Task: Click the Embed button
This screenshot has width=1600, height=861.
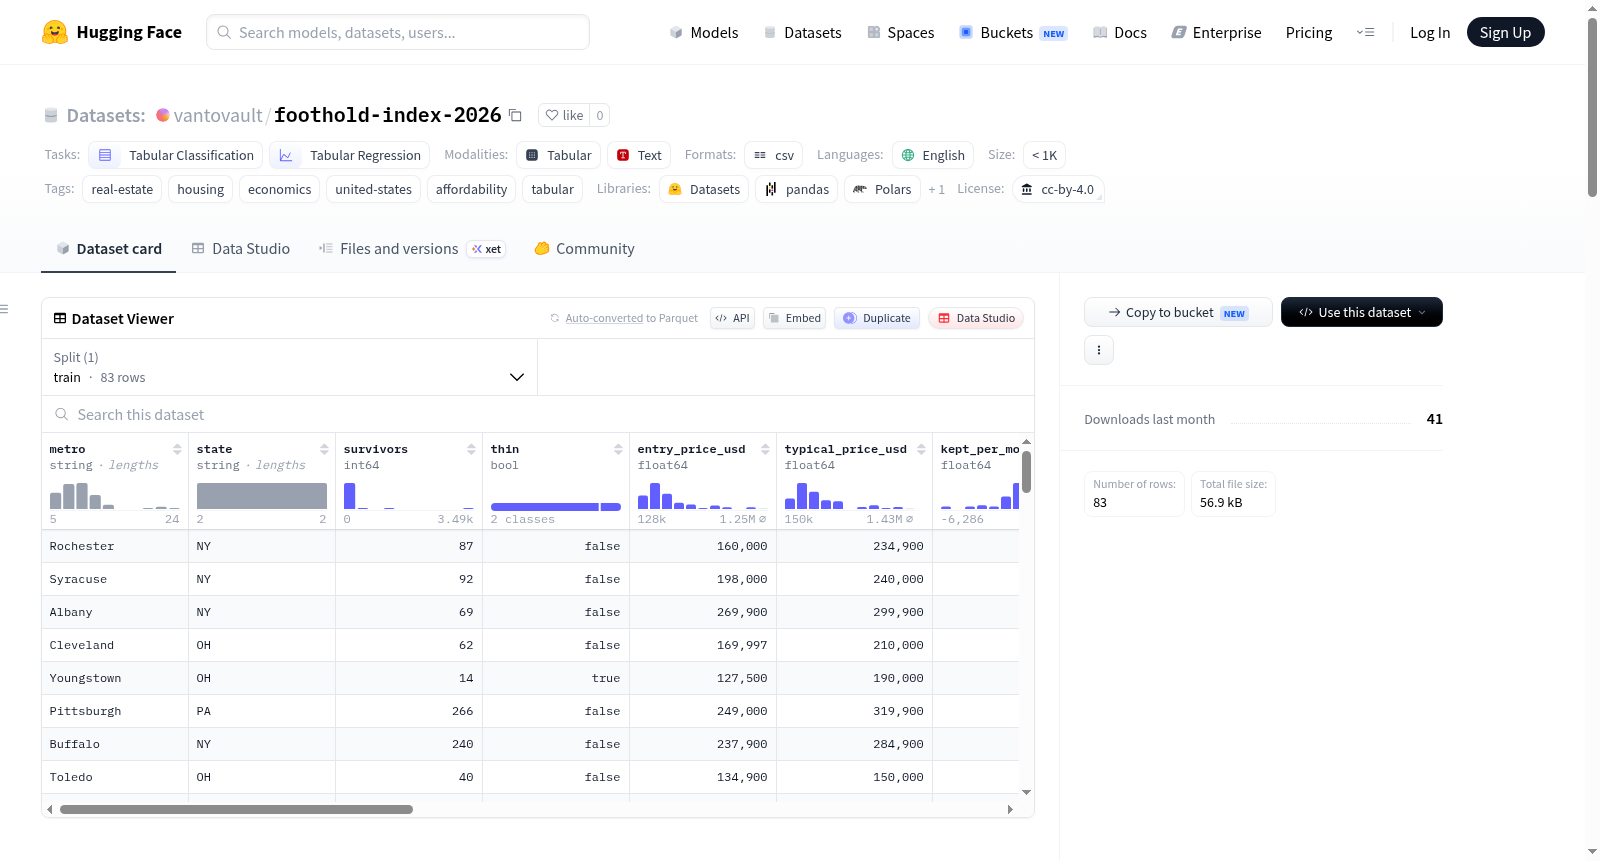Action: click(x=795, y=318)
